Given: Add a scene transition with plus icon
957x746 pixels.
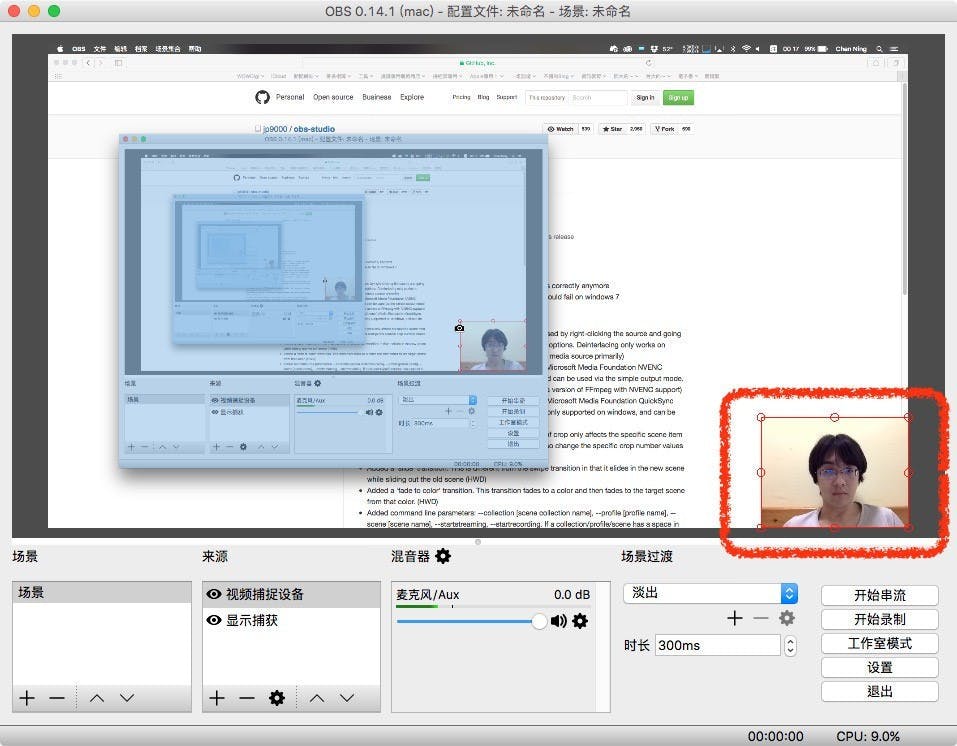Looking at the screenshot, I should (735, 618).
